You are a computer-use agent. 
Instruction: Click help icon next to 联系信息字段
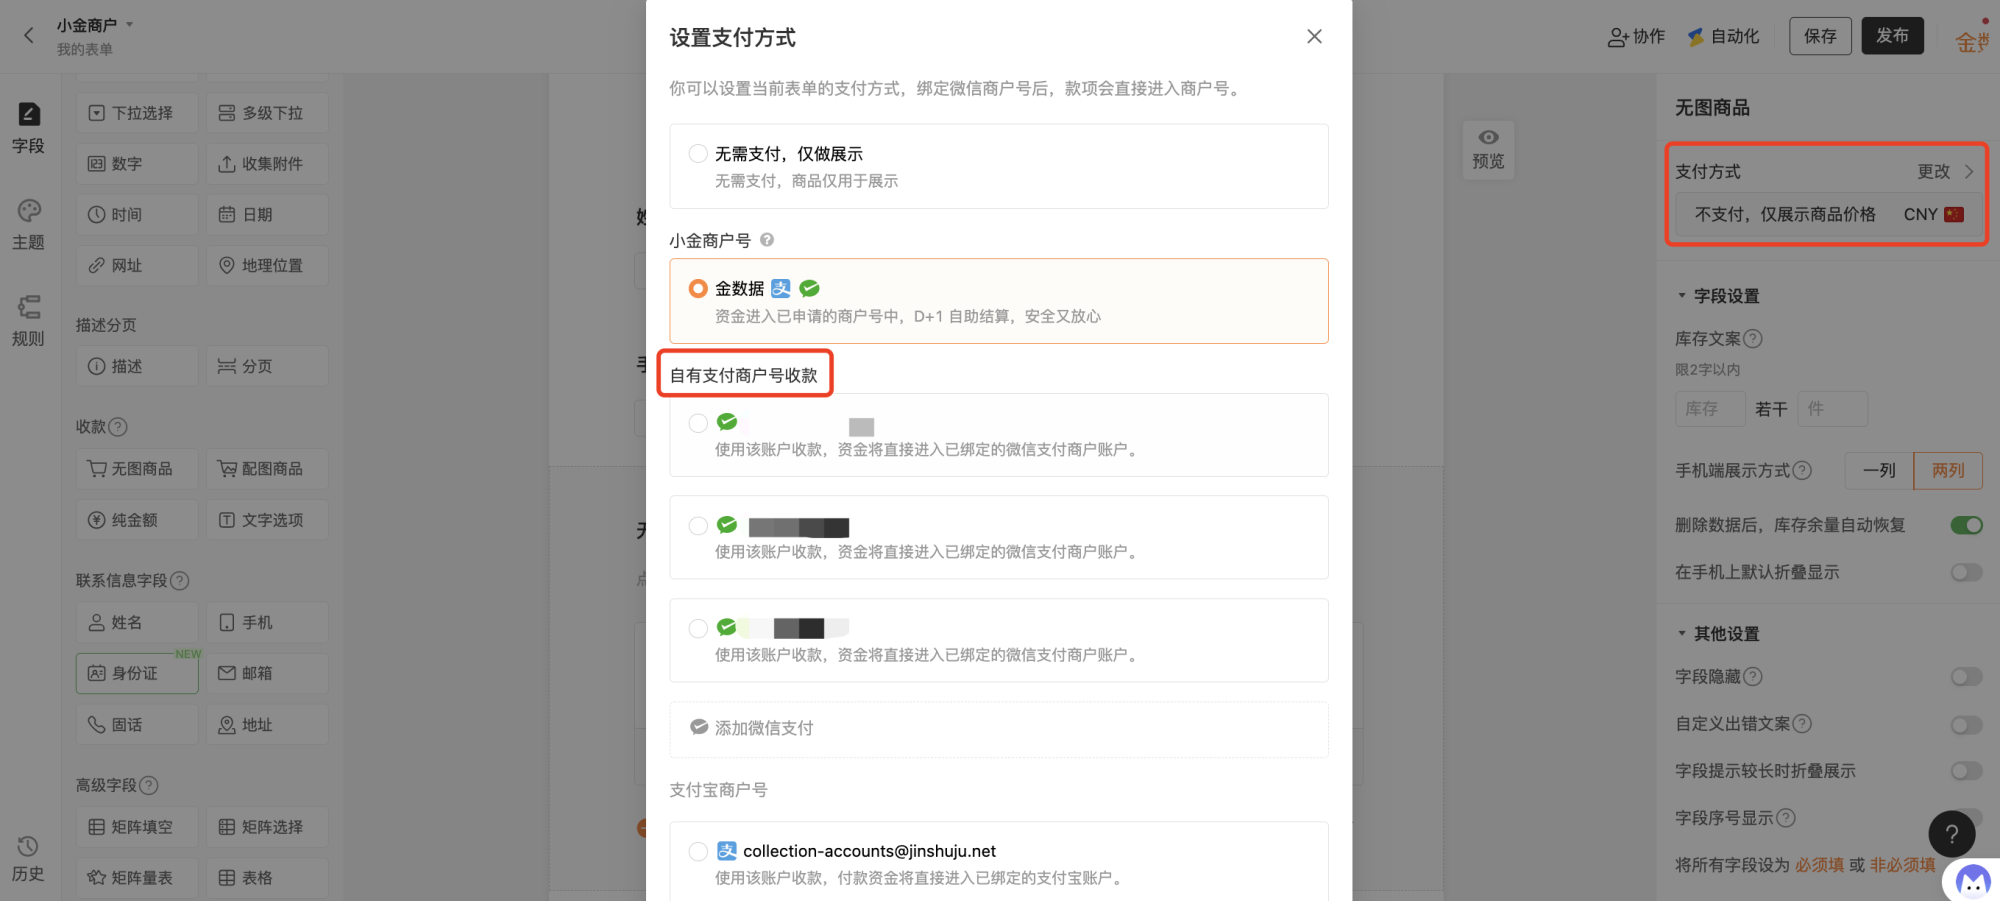180,581
